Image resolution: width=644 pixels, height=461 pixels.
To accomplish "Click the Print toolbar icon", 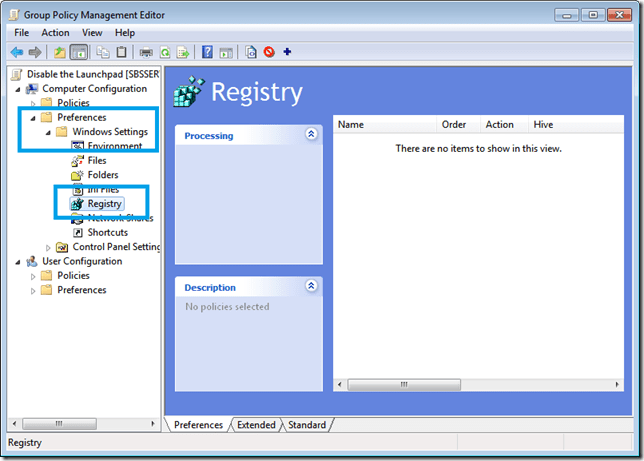I will tap(146, 52).
